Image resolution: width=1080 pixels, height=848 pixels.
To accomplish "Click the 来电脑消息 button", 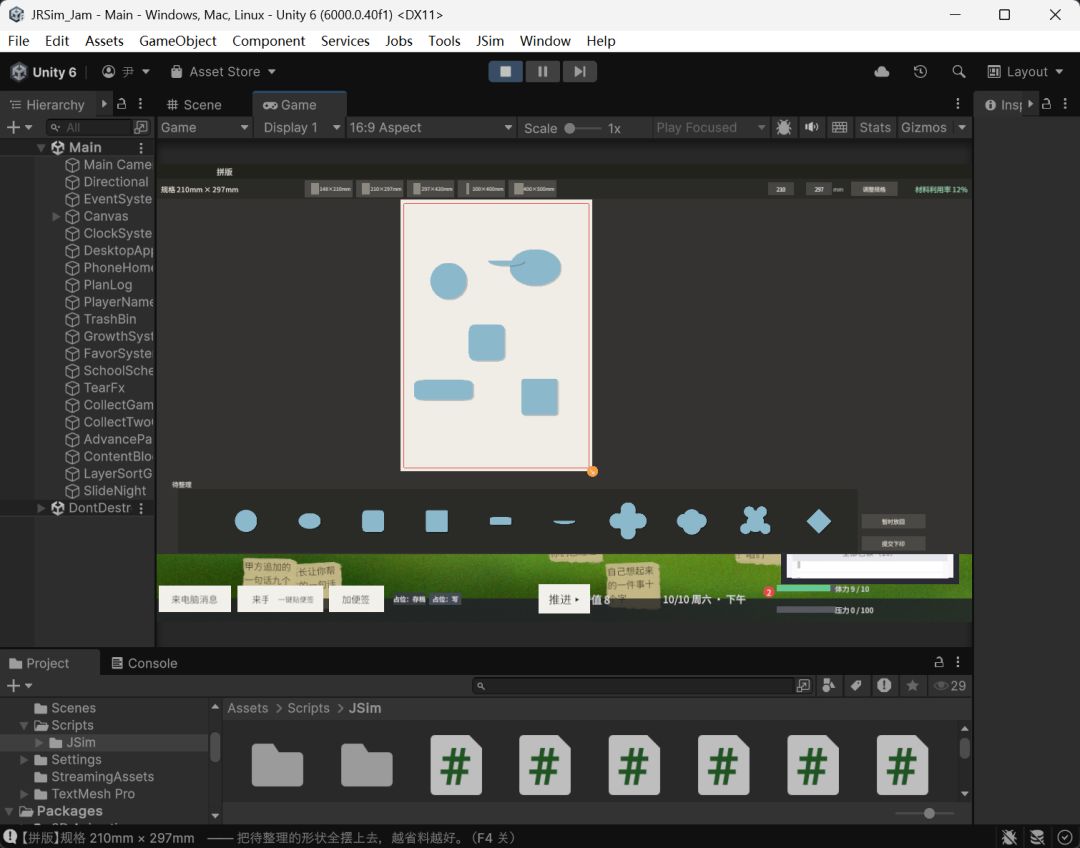I will point(194,599).
